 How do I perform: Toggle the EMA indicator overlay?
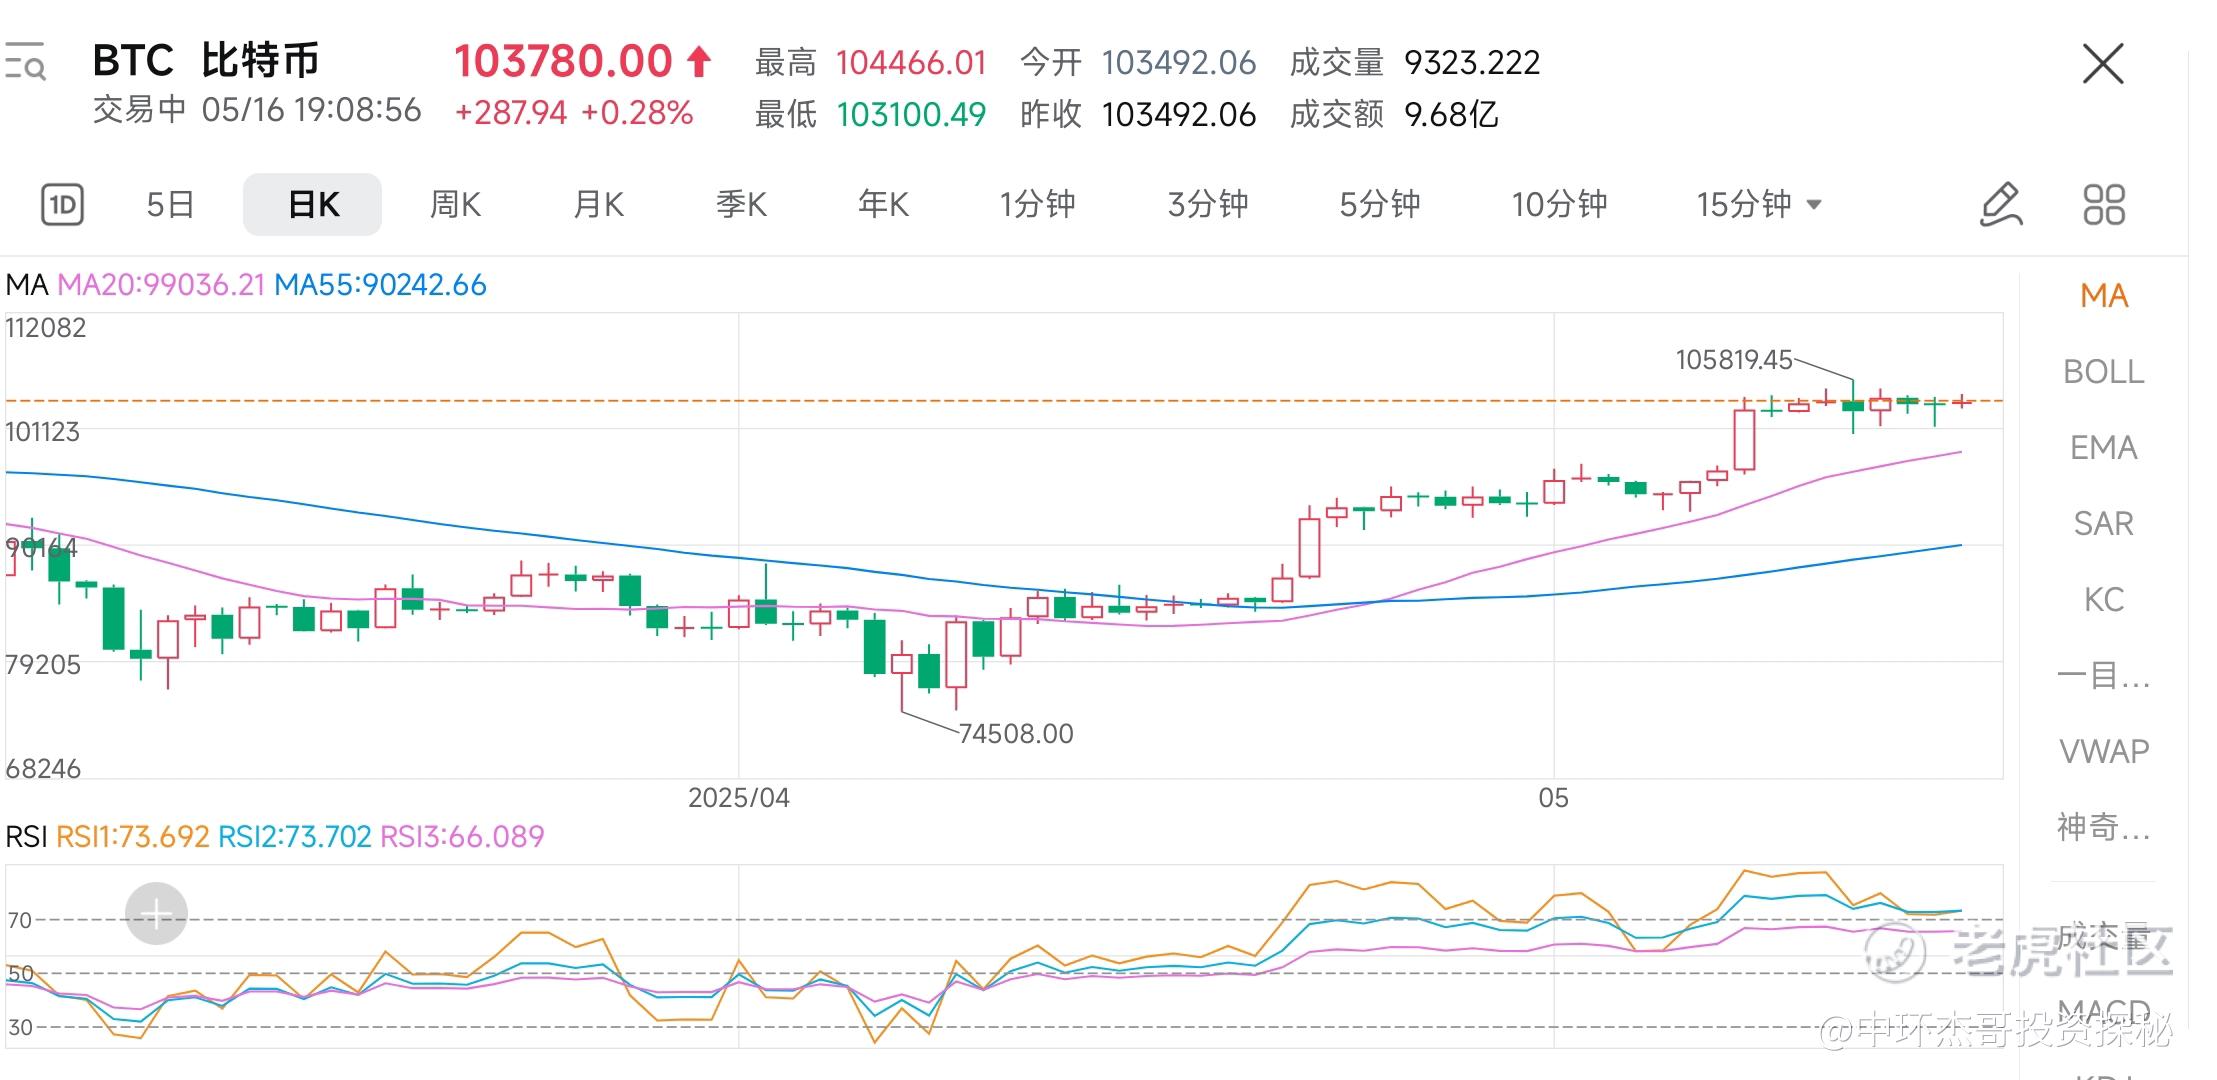tap(2103, 448)
